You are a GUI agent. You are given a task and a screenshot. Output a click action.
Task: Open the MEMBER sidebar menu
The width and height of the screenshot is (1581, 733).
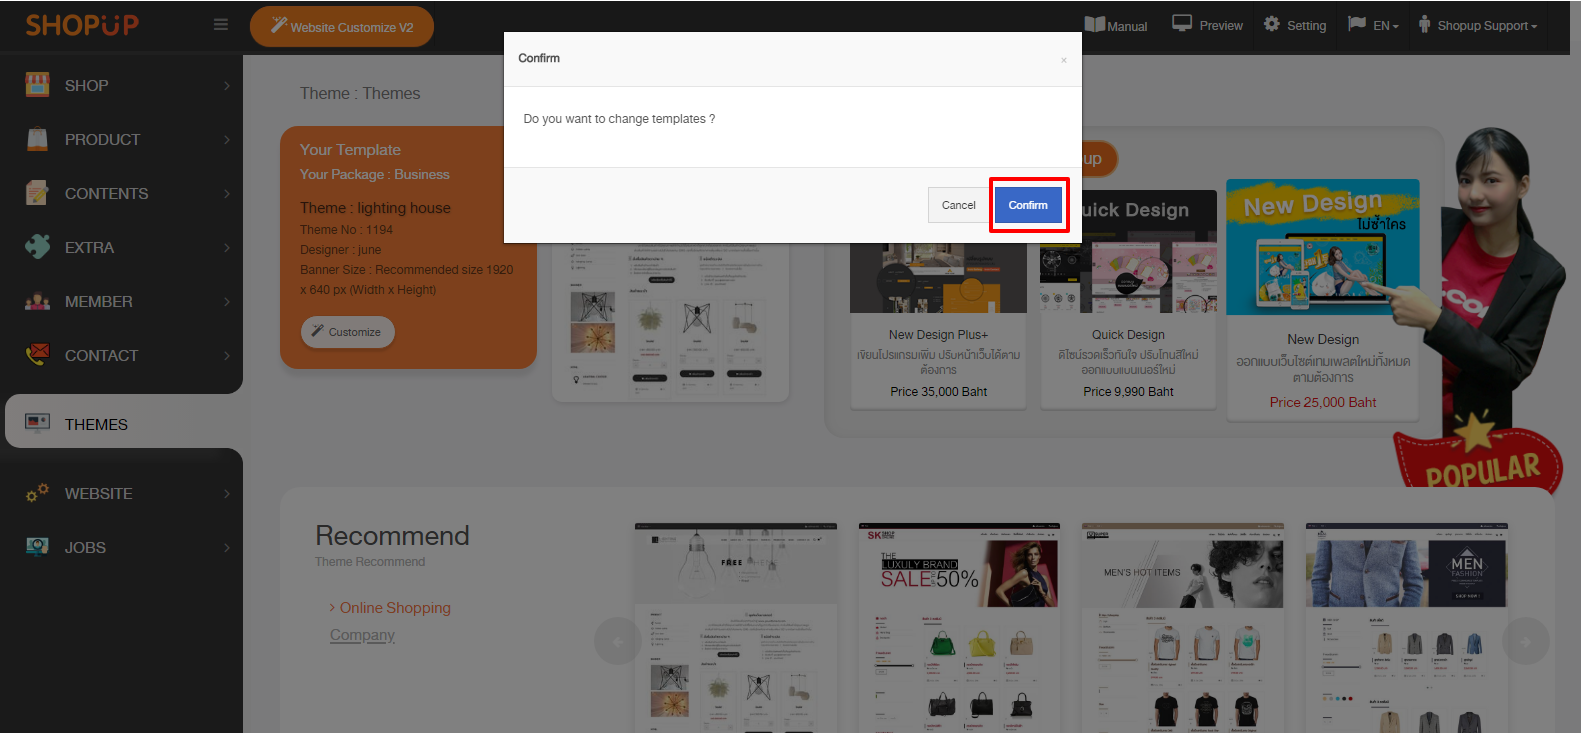[121, 302]
